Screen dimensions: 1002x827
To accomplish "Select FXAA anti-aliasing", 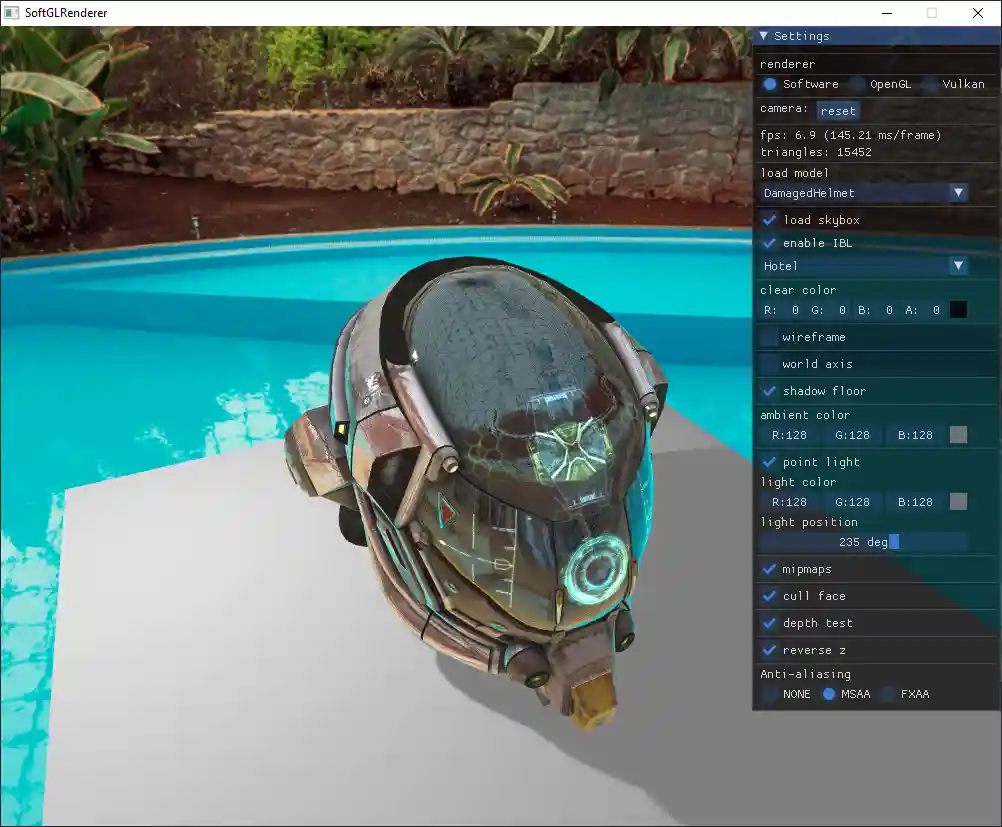I will (888, 694).
